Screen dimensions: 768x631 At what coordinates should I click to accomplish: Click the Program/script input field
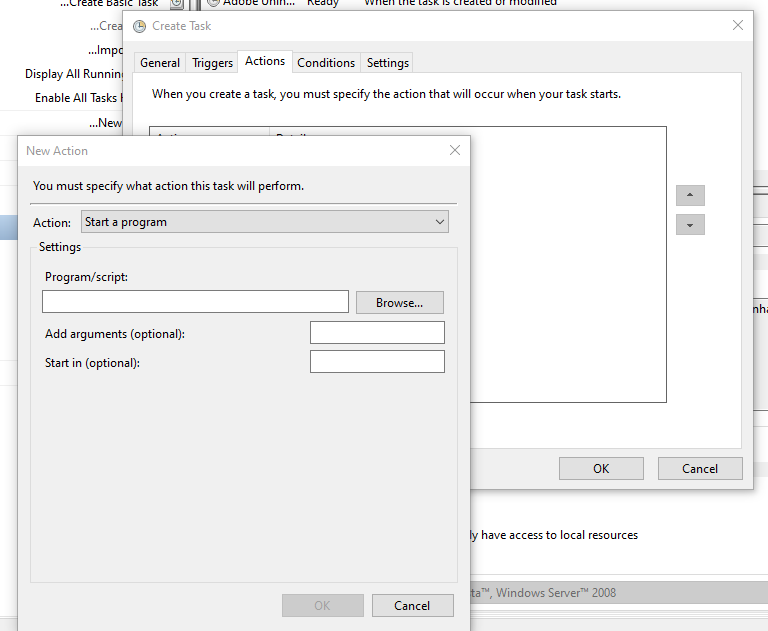pyautogui.click(x=195, y=302)
